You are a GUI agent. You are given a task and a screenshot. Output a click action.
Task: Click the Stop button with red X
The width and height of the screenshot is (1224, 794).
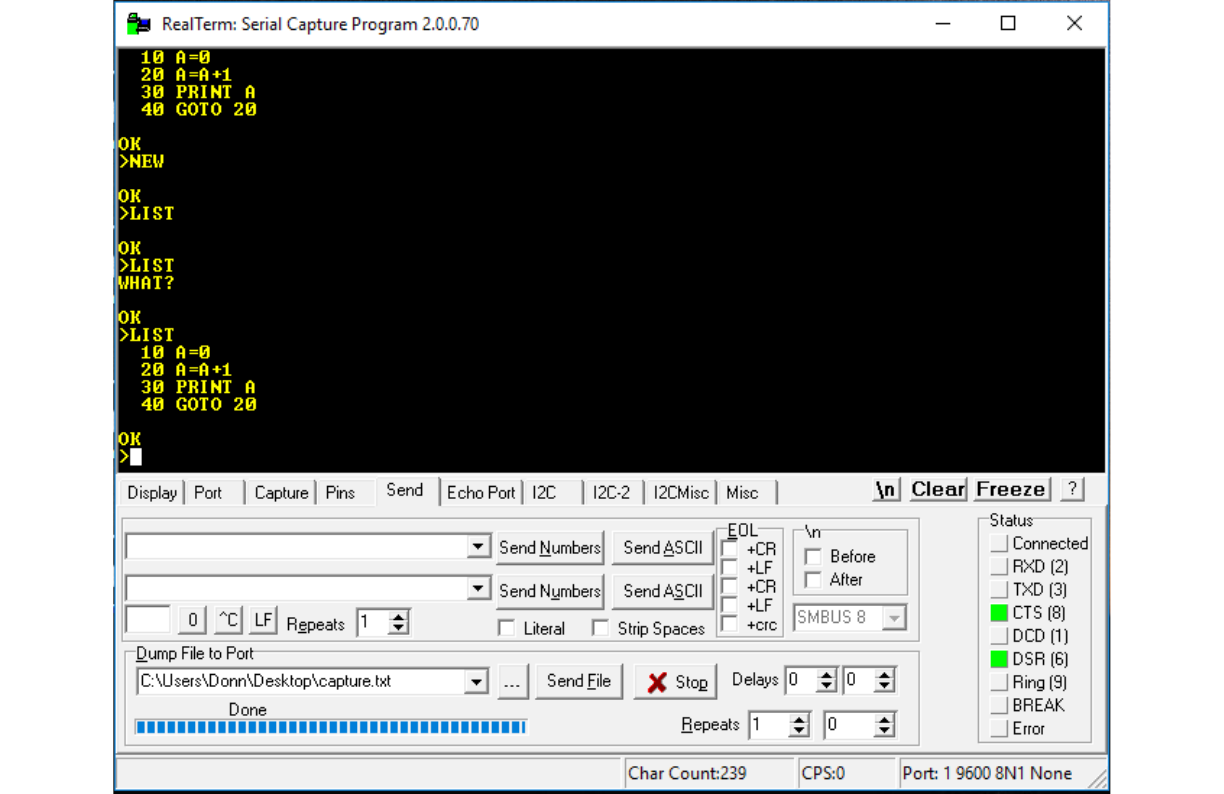click(676, 682)
